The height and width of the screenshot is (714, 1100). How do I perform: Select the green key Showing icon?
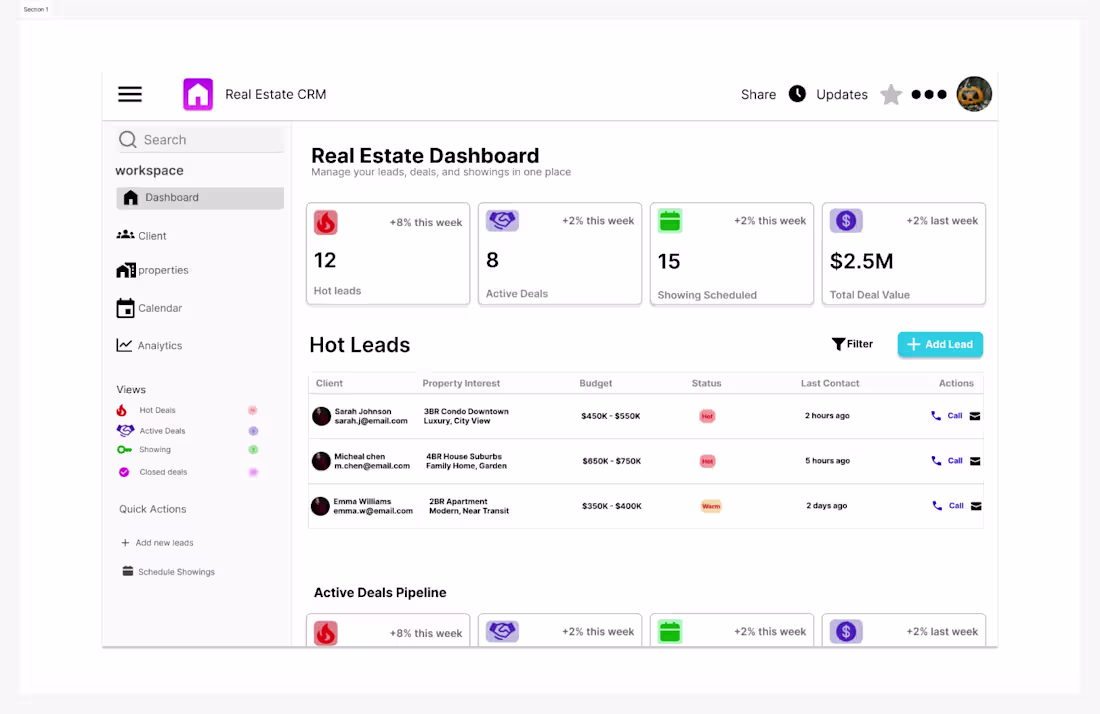pyautogui.click(x=124, y=451)
